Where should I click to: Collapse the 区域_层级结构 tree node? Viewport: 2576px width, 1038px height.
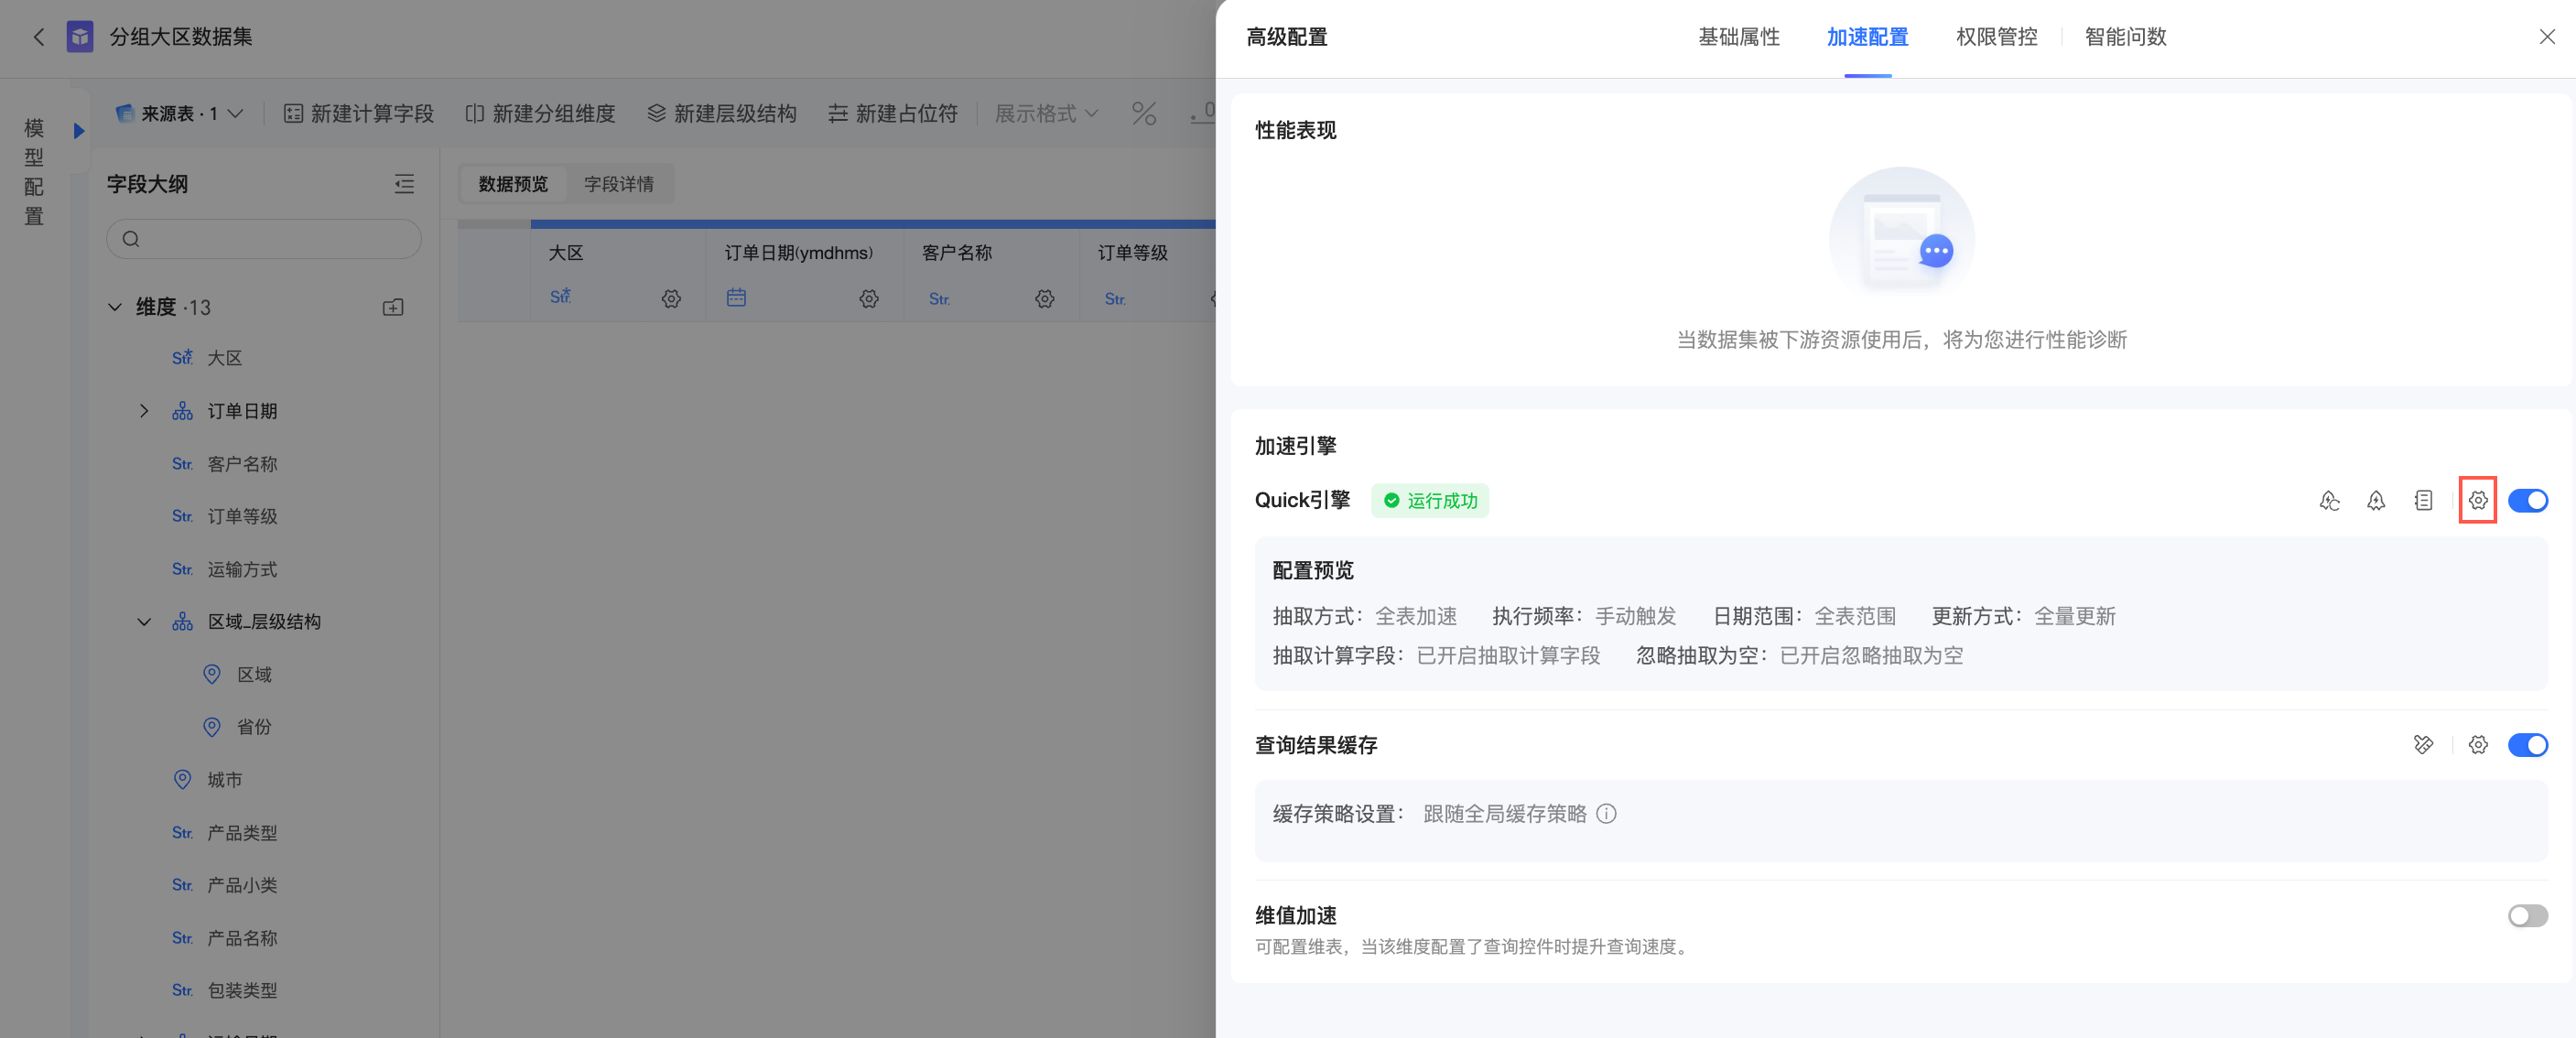tap(144, 621)
